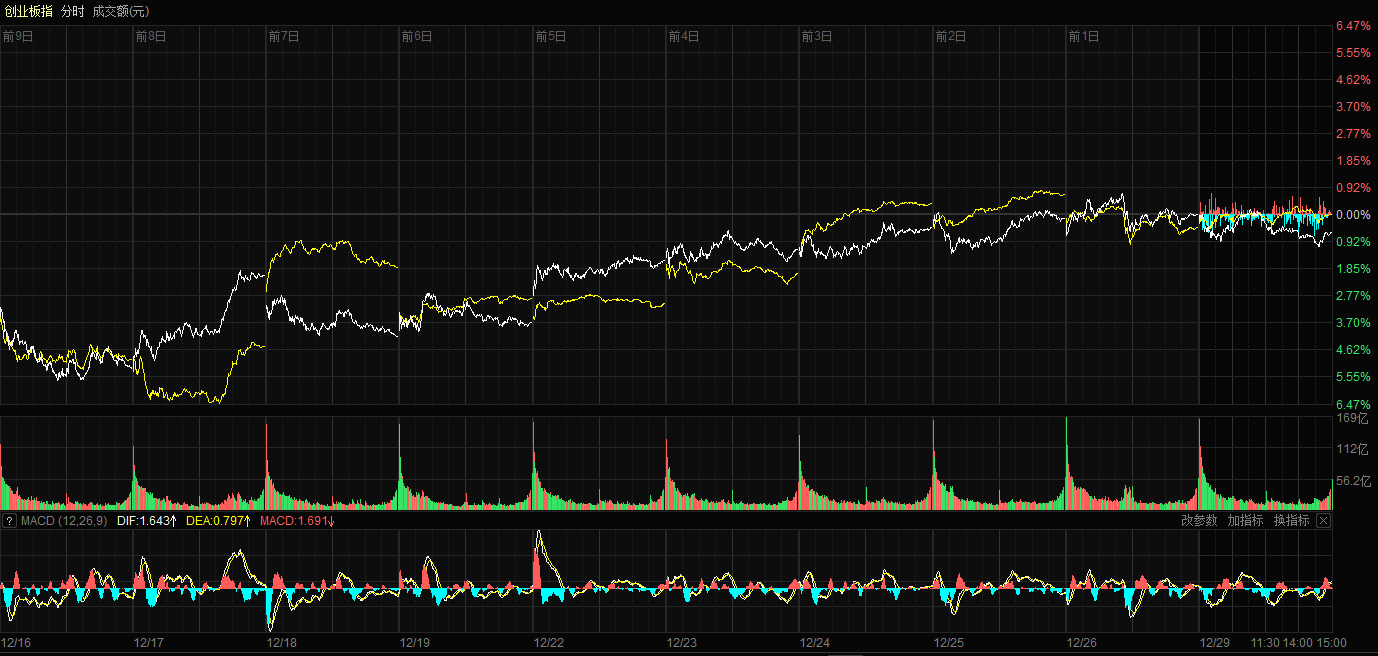The width and height of the screenshot is (1378, 656).
Task: Click the 成交额(元) label
Action: (x=121, y=11)
